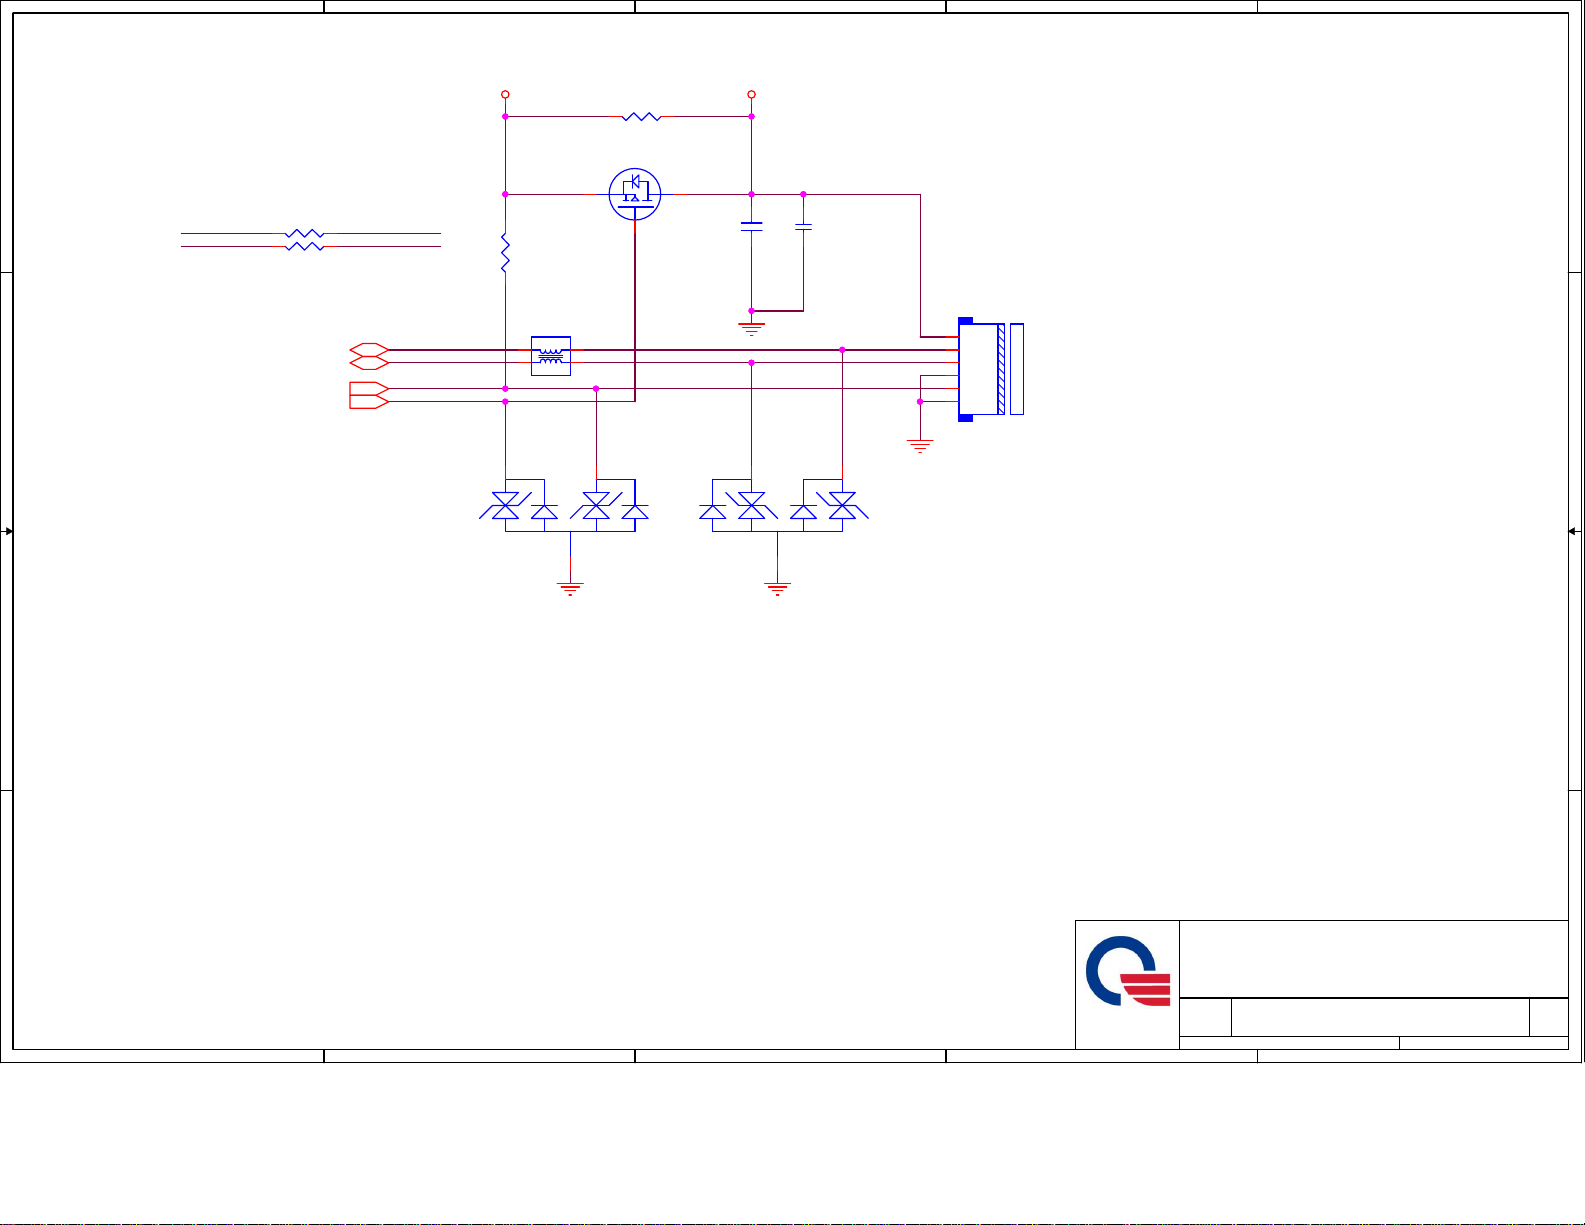Click the upper pentagon-shaped port symbol
The width and height of the screenshot is (1585, 1225).
[369, 388]
